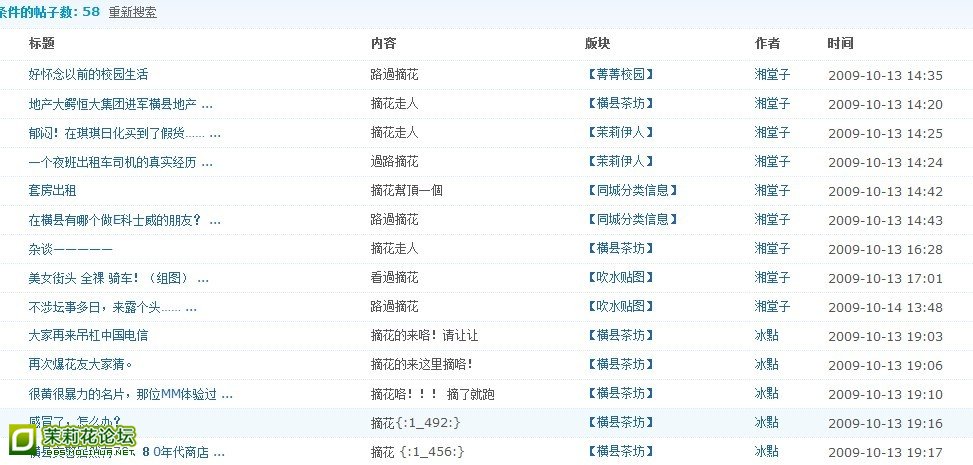Click the 标题 column header
This screenshot has width=973, height=465.
42,43
